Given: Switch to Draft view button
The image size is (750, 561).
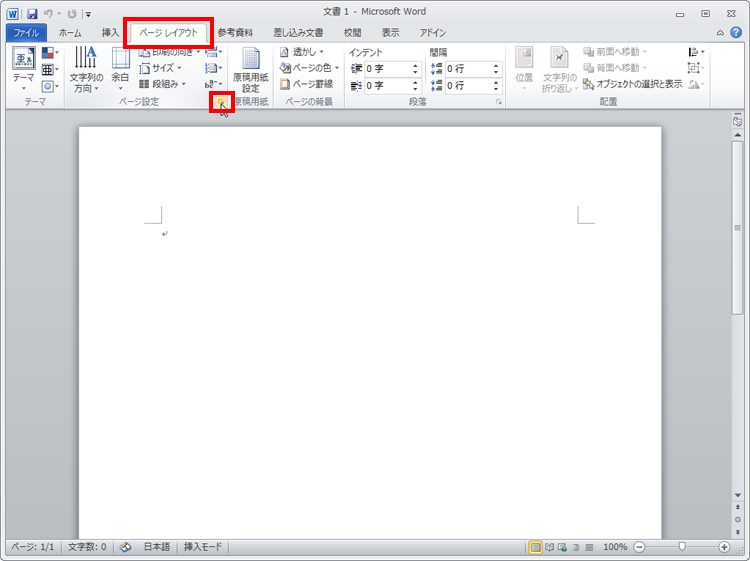Looking at the screenshot, I should (x=589, y=547).
